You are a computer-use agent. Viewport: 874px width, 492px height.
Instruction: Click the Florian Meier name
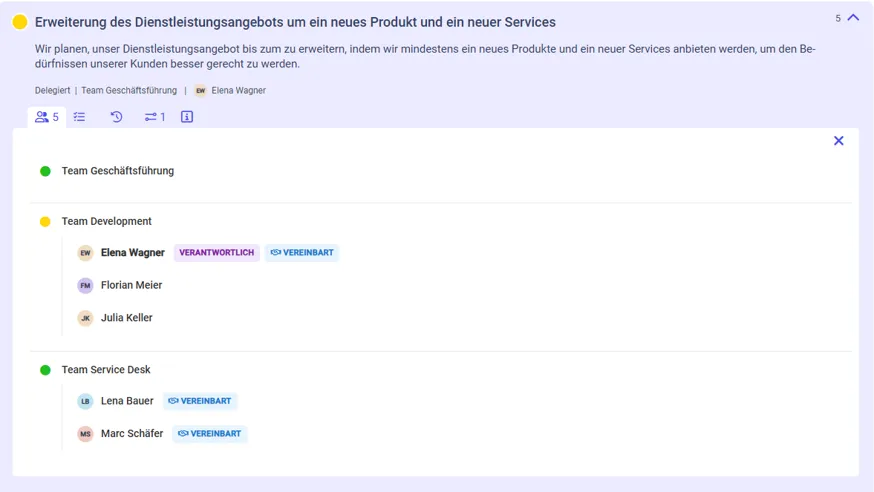tap(132, 285)
